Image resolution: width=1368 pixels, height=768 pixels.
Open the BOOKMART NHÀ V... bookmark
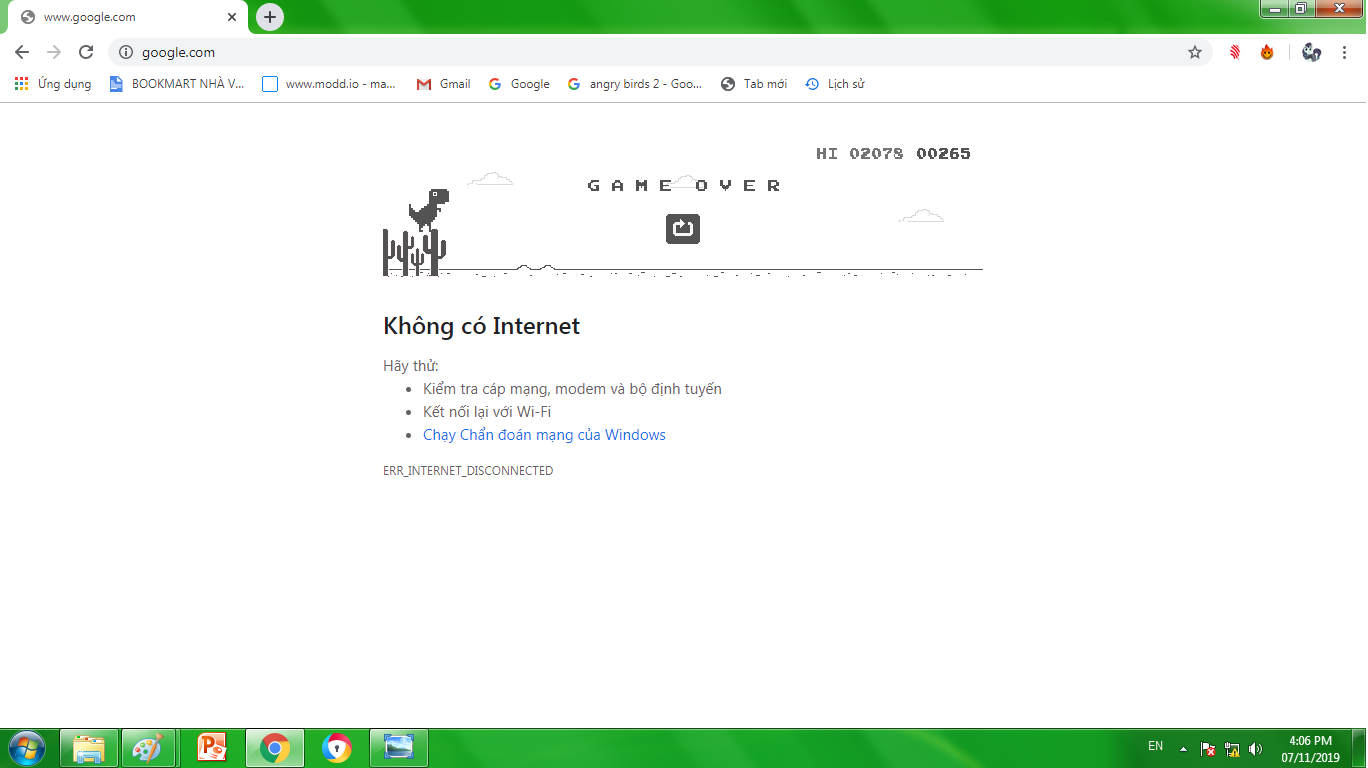177,84
